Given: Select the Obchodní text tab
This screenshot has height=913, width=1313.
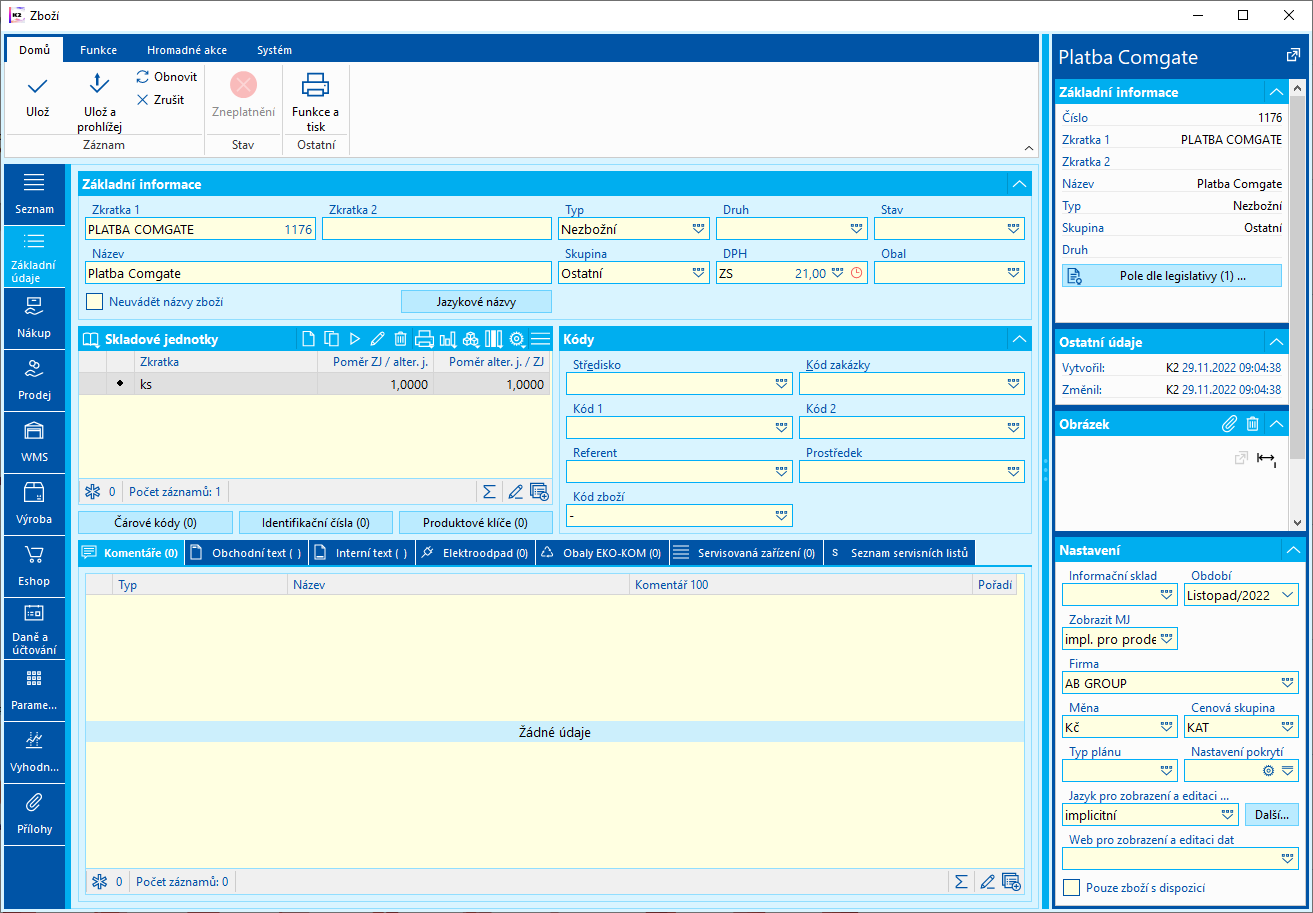Looking at the screenshot, I should pyautogui.click(x=247, y=553).
